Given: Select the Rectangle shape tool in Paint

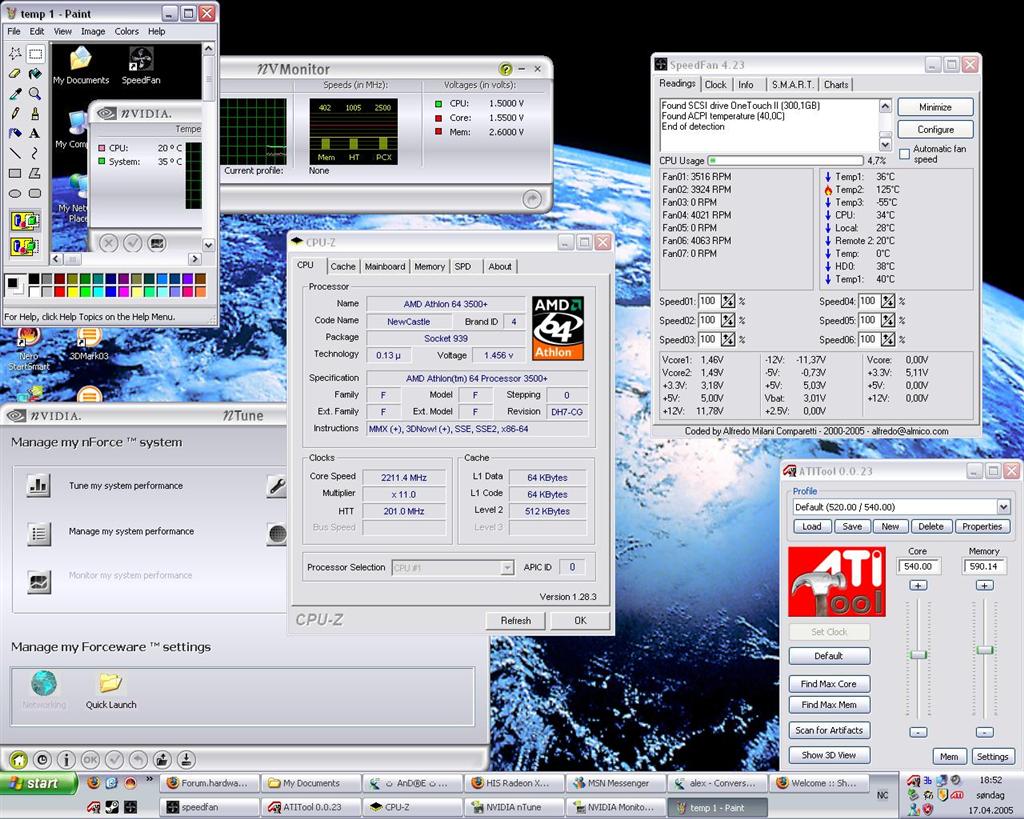Looking at the screenshot, I should coord(15,173).
